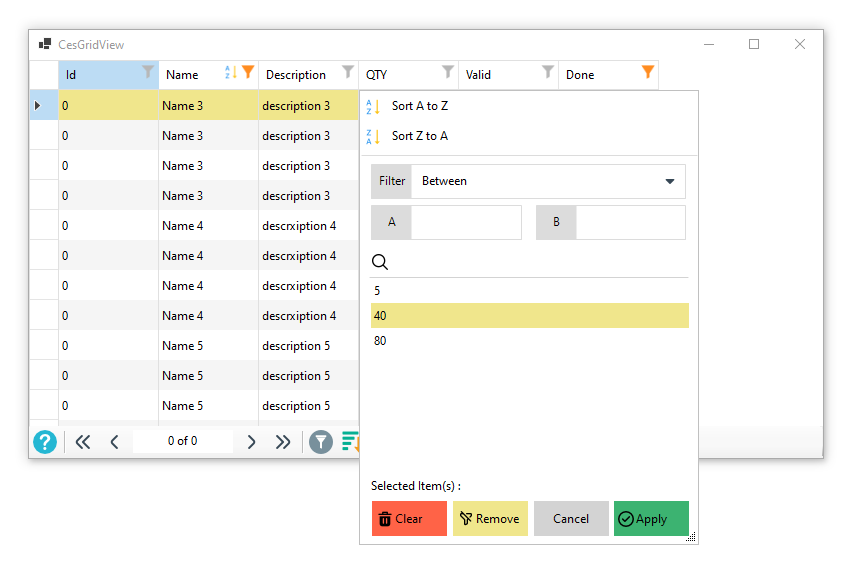
Task: Choose Sort A to Z
Action: coord(419,106)
